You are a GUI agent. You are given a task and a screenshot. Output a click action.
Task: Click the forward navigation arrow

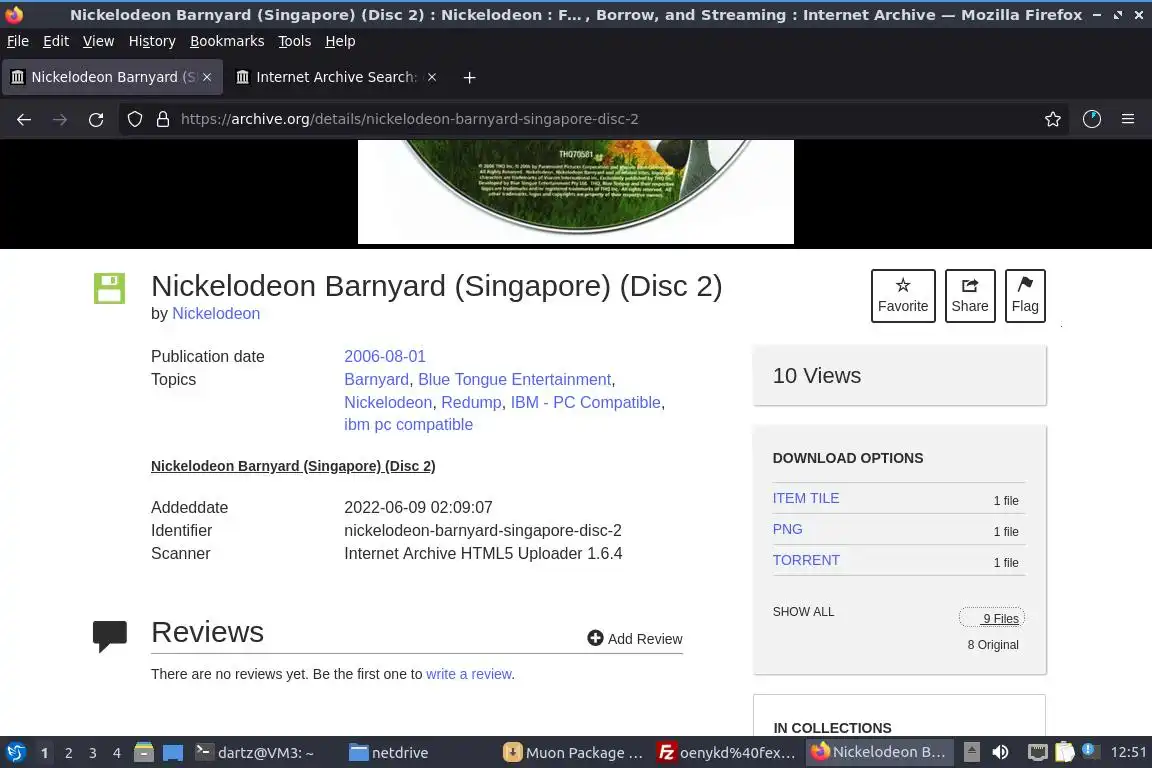[60, 119]
